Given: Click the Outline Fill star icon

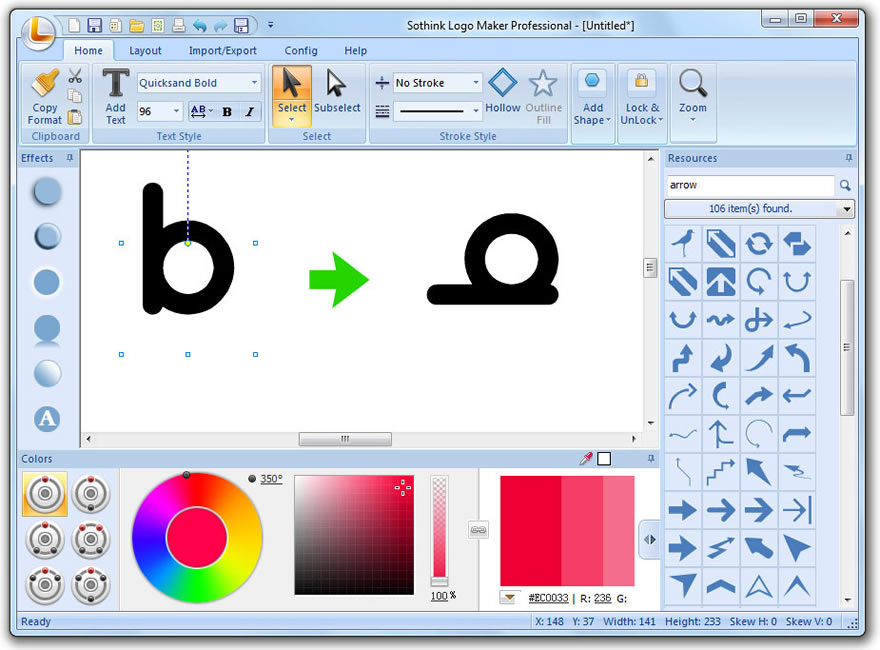Looking at the screenshot, I should click(543, 83).
